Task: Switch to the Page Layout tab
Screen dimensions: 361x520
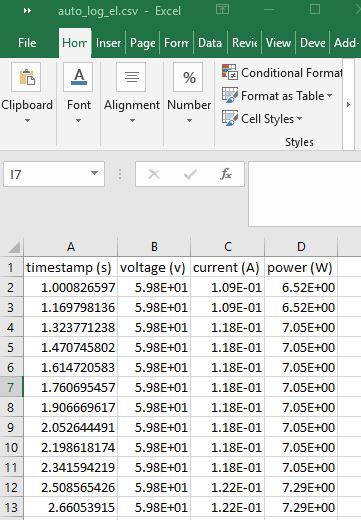Action: [x=143, y=43]
